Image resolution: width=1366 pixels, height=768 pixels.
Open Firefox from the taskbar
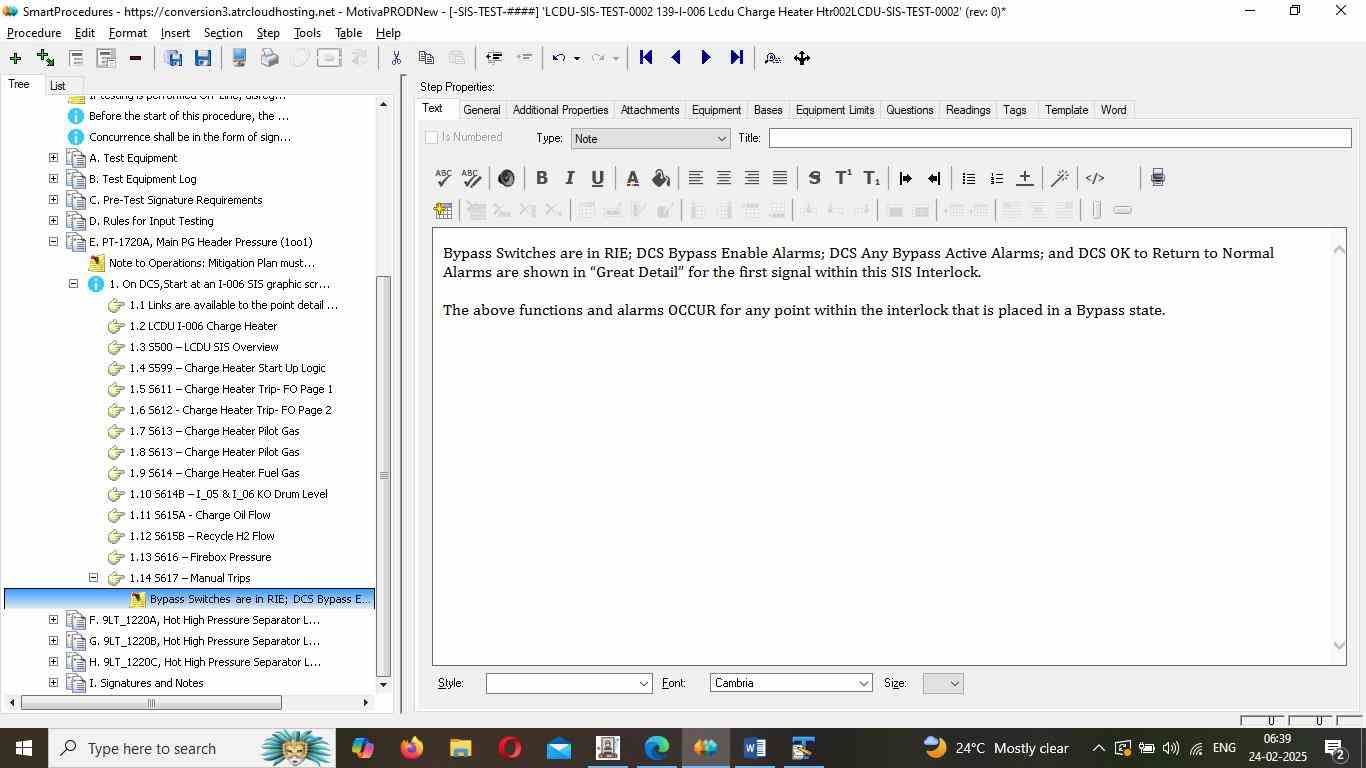point(411,748)
